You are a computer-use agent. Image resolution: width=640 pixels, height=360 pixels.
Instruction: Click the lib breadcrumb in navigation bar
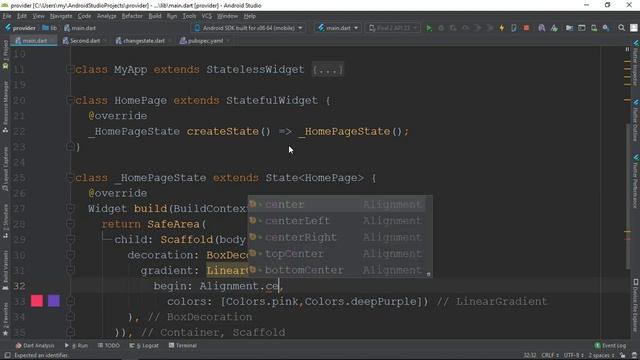click(50, 28)
